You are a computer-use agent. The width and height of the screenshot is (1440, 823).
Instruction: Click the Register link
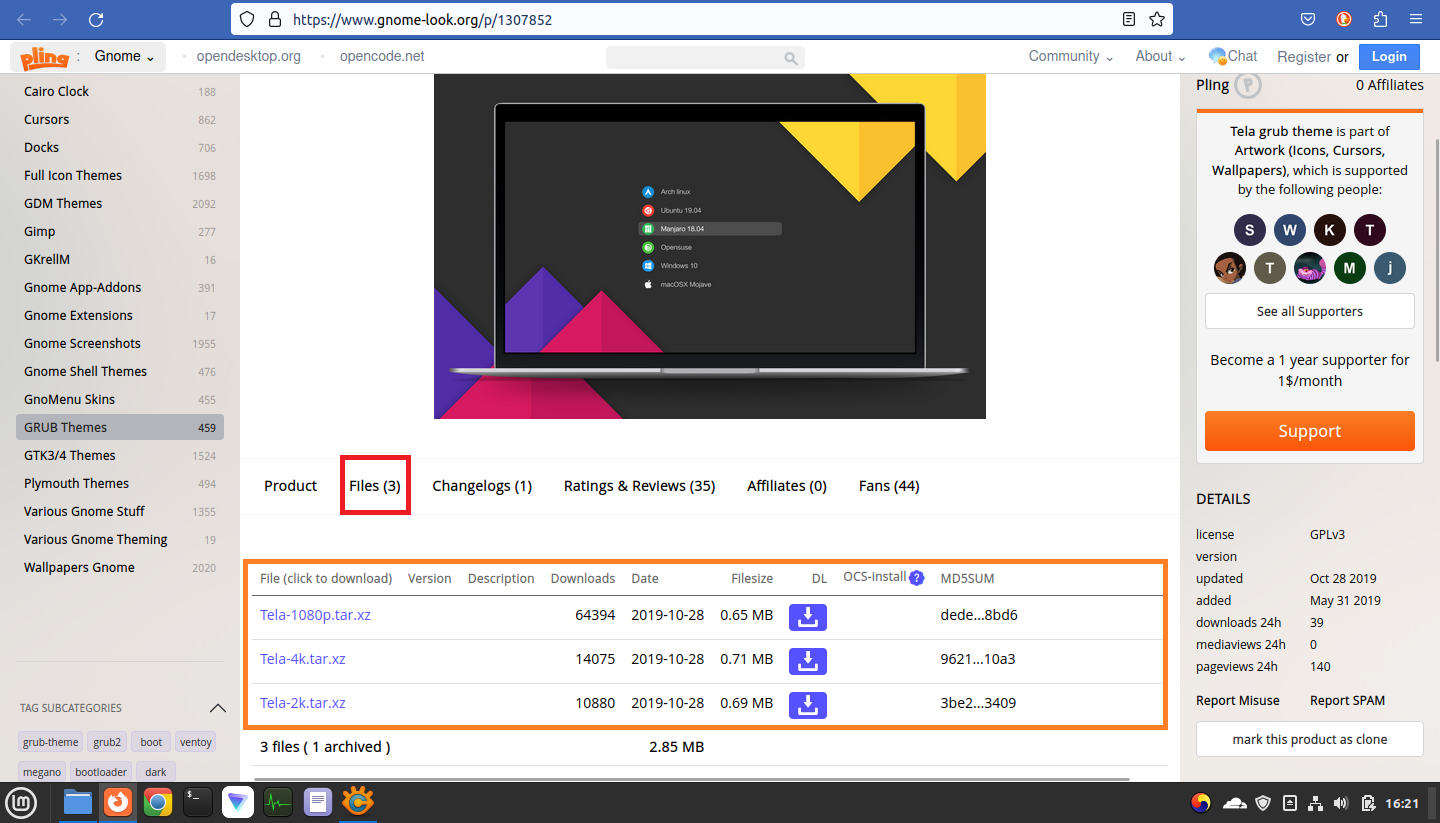pyautogui.click(x=1304, y=57)
